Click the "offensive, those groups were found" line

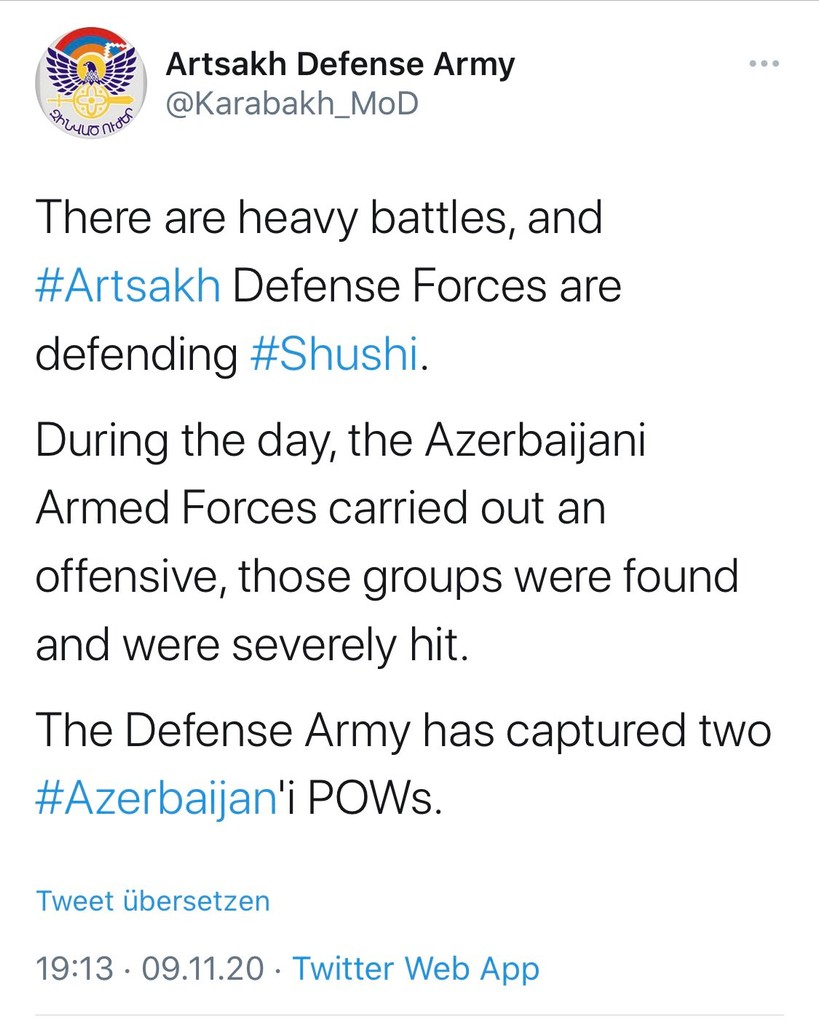tap(387, 577)
